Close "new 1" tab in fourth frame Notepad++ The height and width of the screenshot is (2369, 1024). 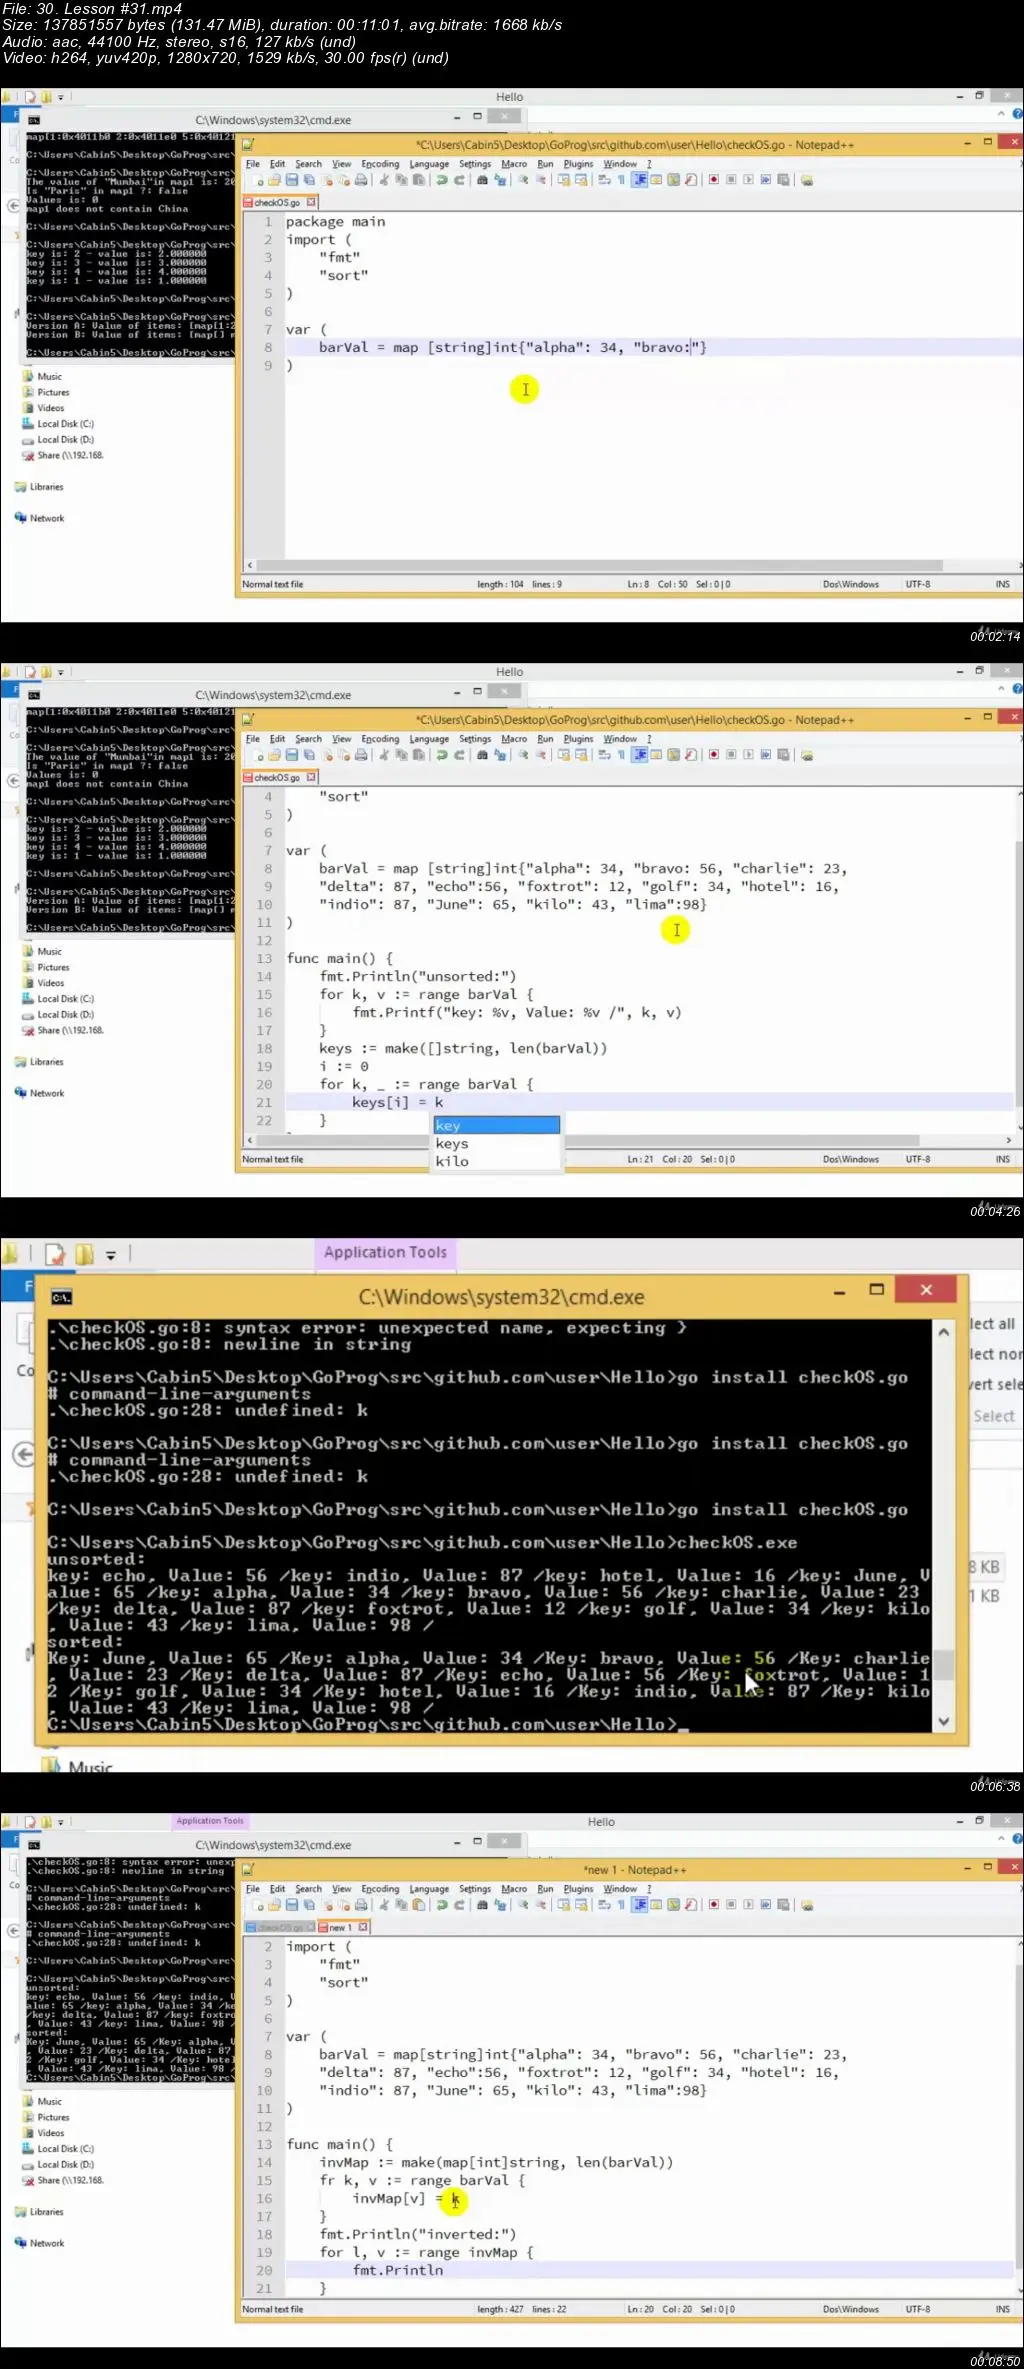coord(363,1927)
